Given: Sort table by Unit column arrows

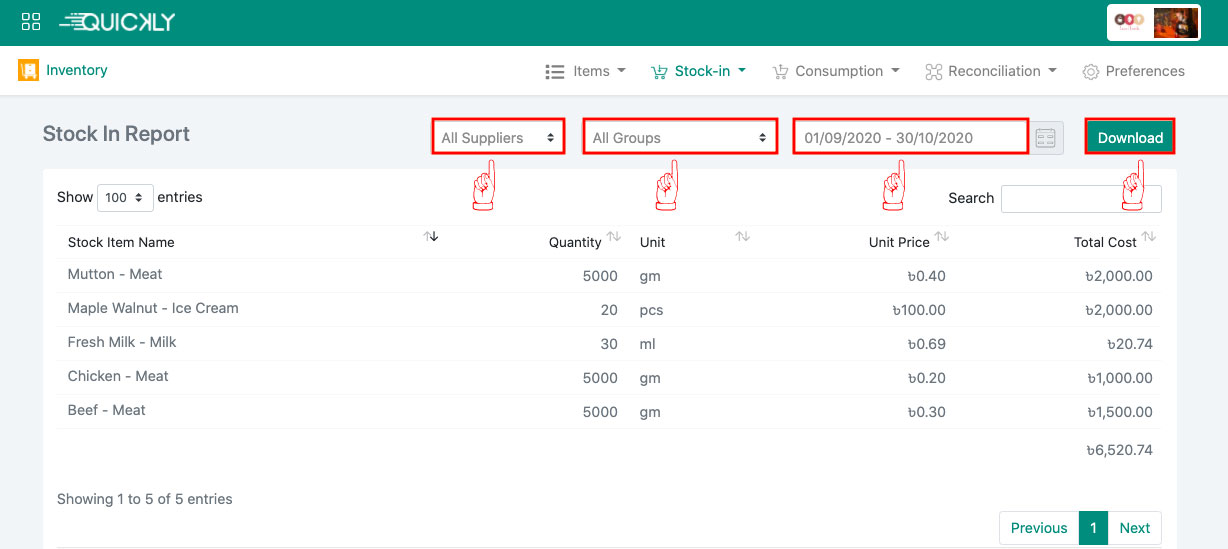Looking at the screenshot, I should 743,237.
